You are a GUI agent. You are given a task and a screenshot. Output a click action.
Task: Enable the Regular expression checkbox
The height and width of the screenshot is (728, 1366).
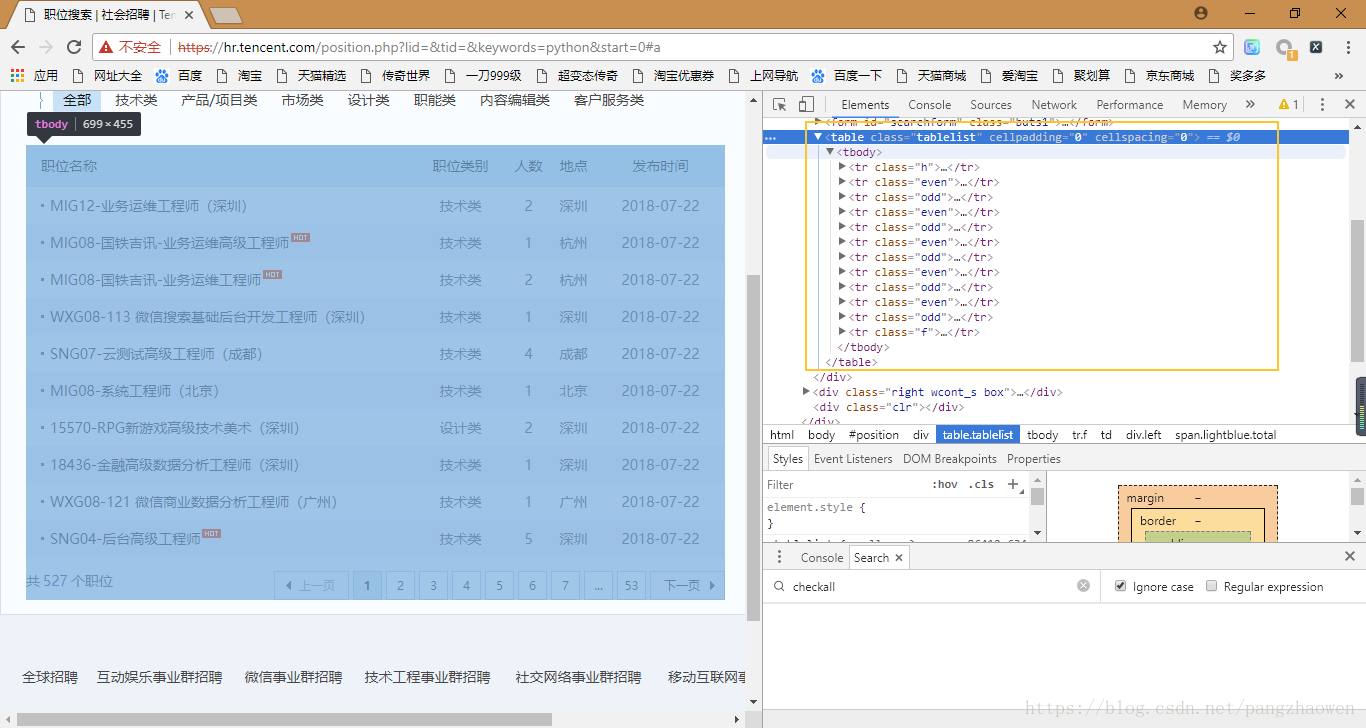point(1212,586)
